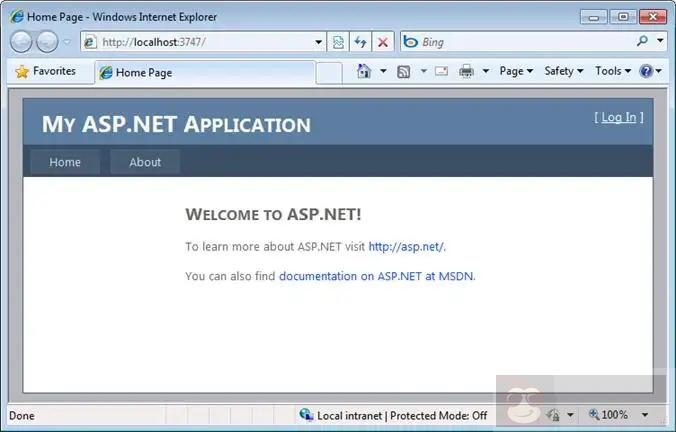Expand the Print options dropdown arrow
The height and width of the screenshot is (432, 676).
485,71
